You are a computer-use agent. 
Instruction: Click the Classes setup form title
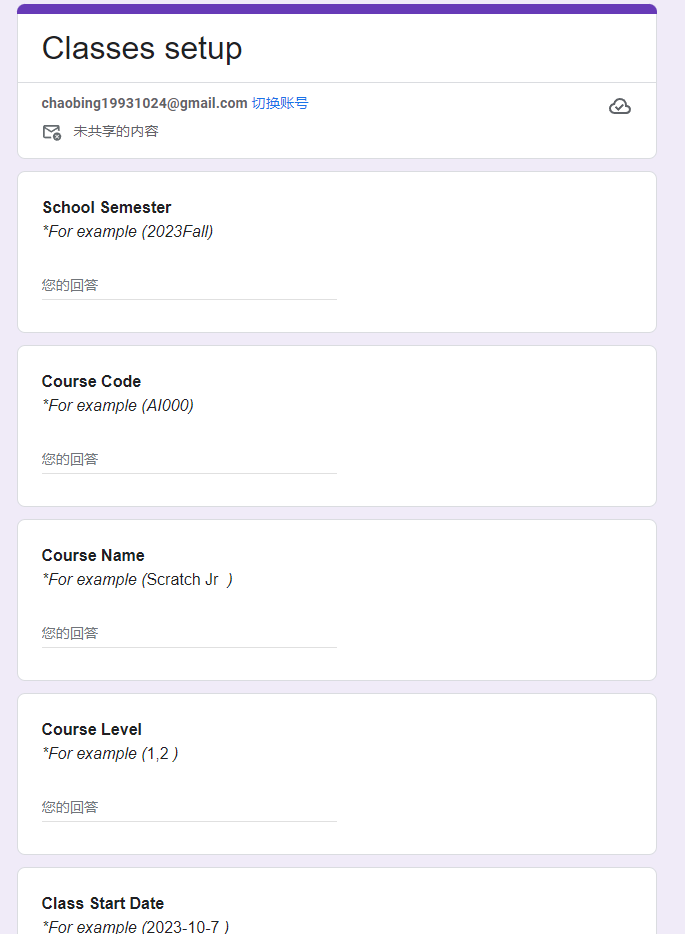[x=142, y=48]
